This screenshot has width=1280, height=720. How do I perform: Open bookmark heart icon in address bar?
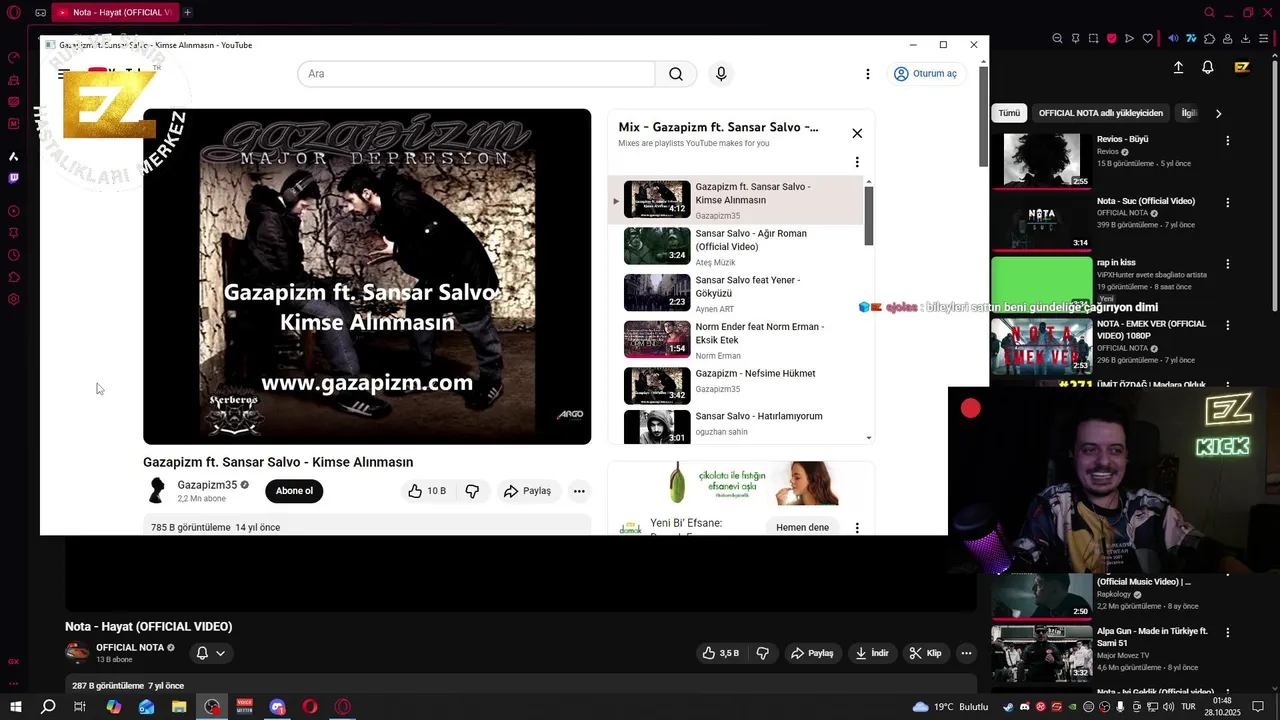(1147, 39)
